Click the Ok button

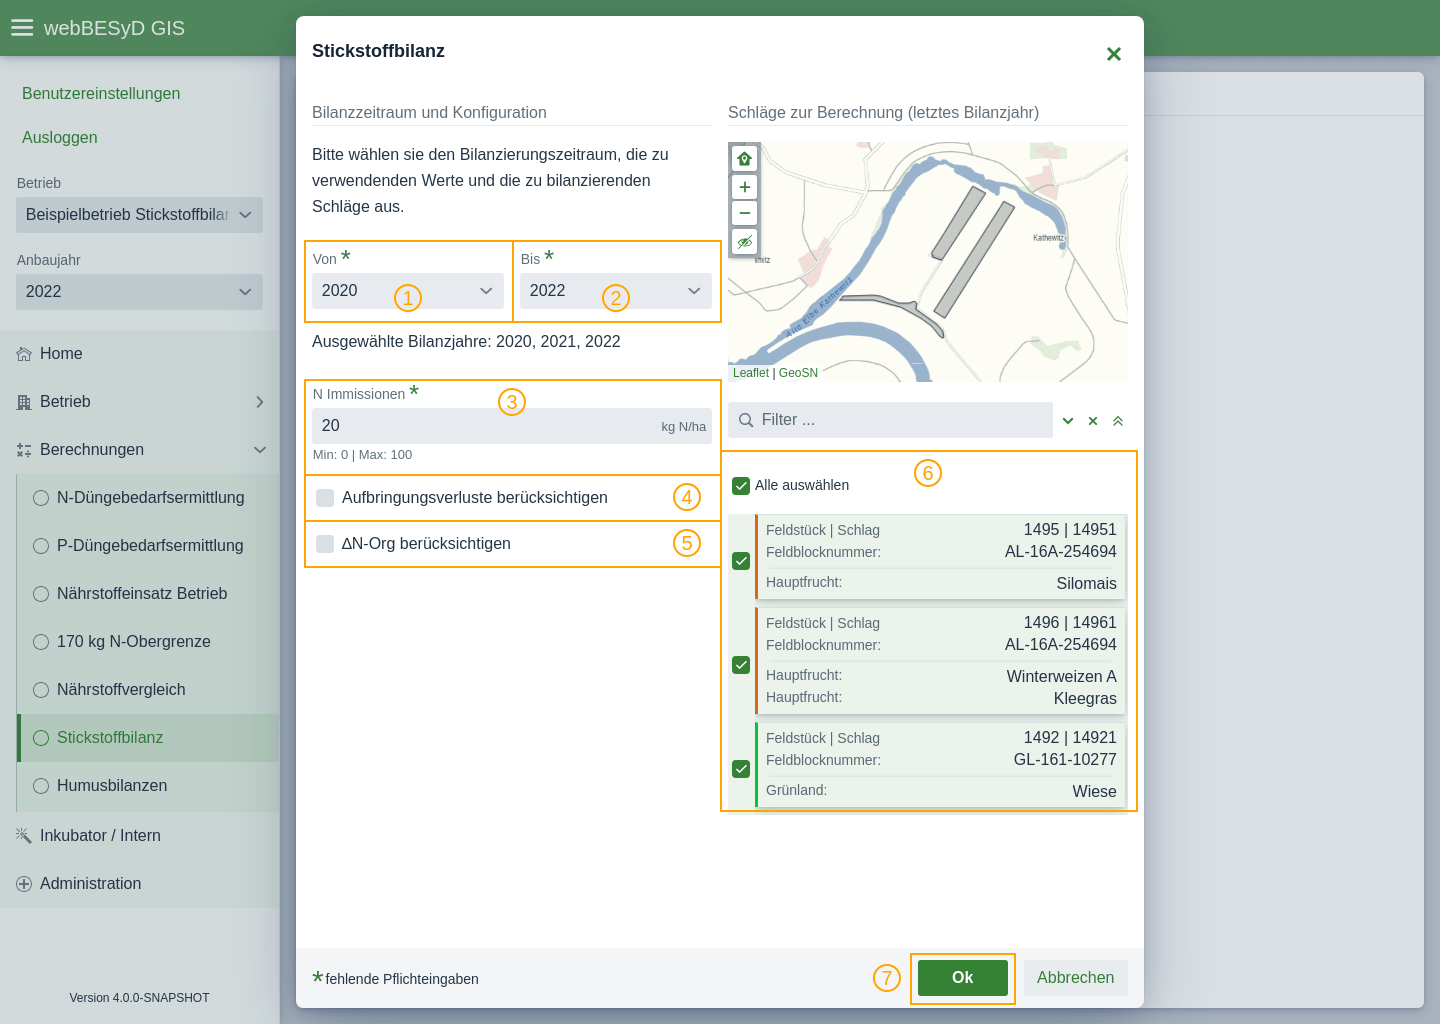(963, 978)
